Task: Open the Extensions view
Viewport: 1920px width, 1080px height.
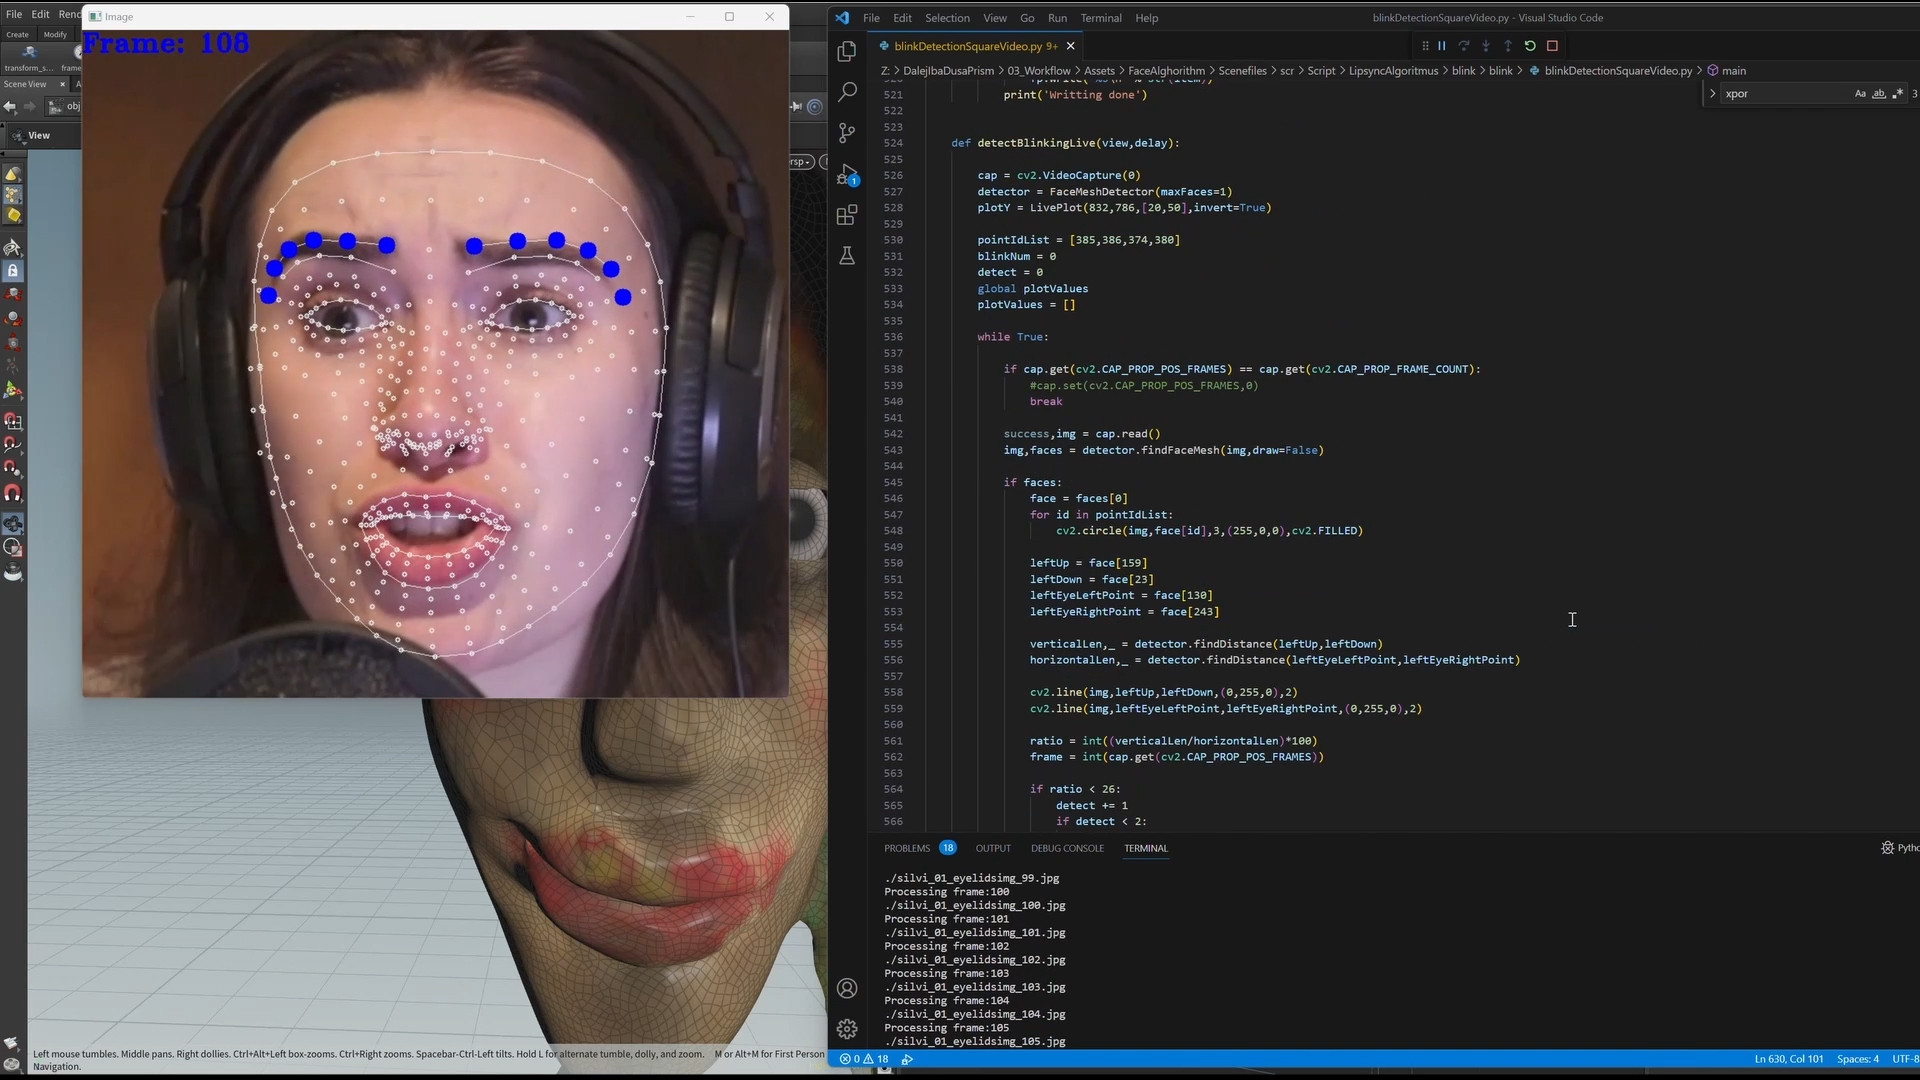Action: pyautogui.click(x=847, y=215)
